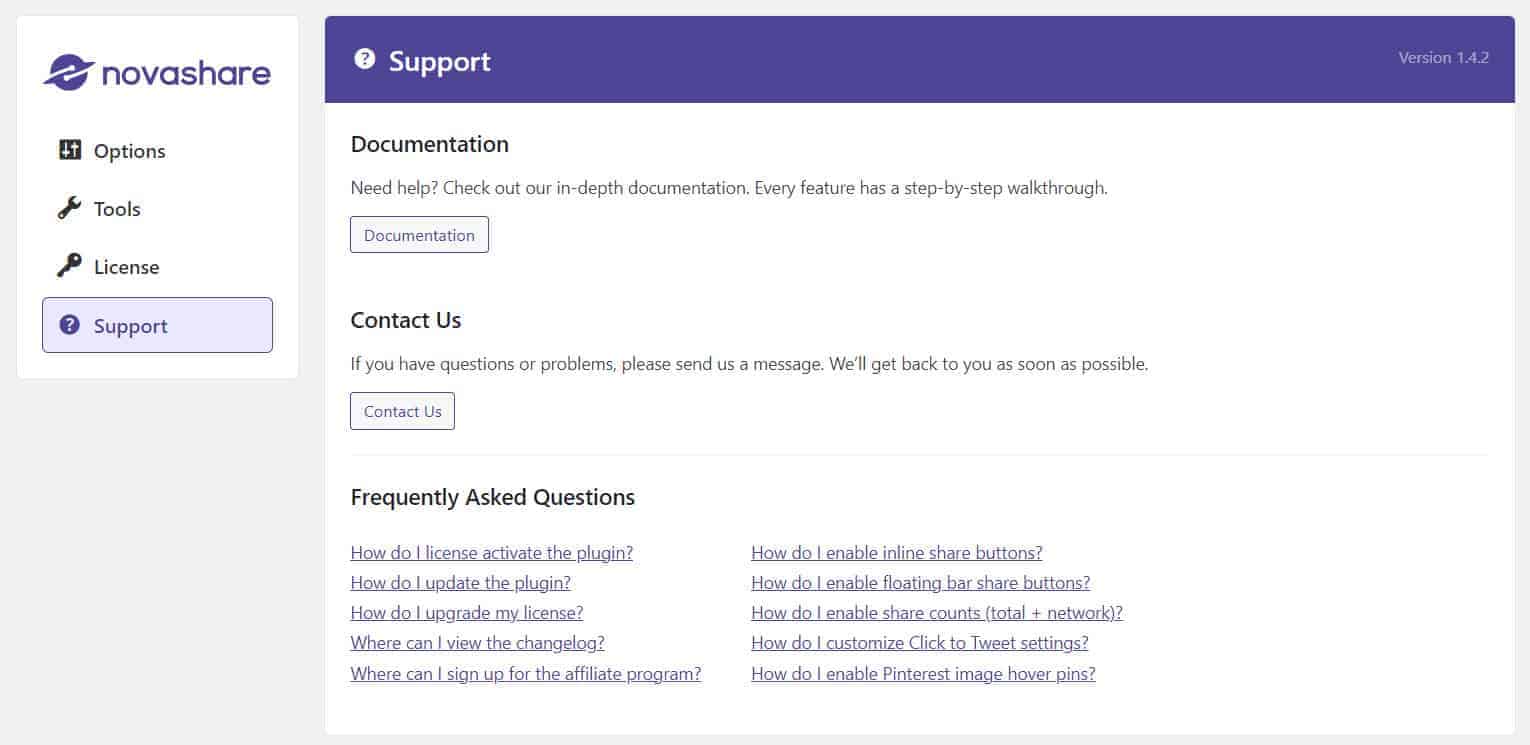The height and width of the screenshot is (745, 1530).
Task: Click the wrench Tools icon in sidebar
Action: tap(69, 208)
